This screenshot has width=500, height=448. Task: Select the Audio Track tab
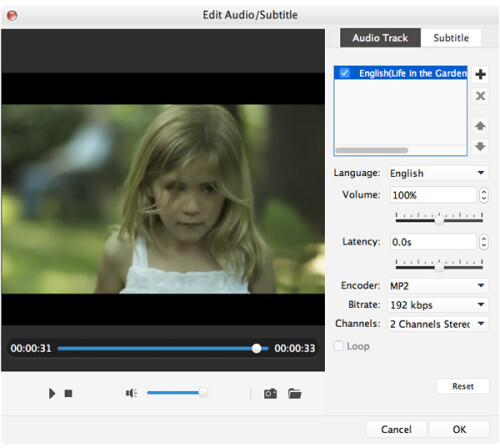coord(380,38)
